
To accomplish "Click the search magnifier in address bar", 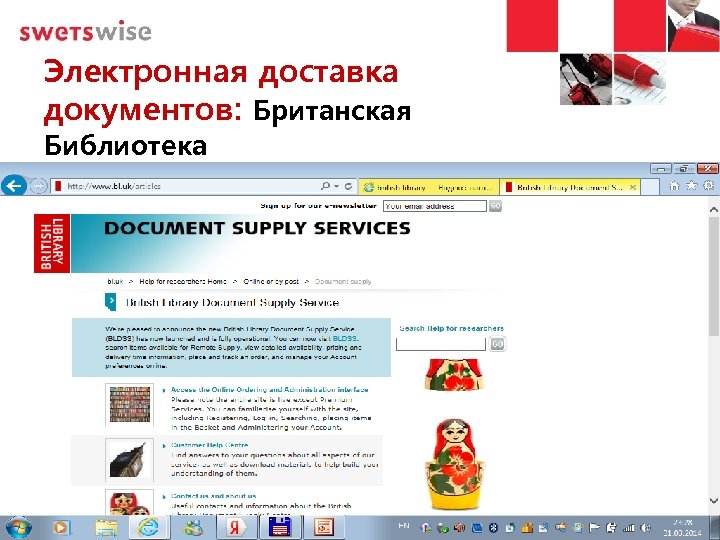I will (325, 186).
